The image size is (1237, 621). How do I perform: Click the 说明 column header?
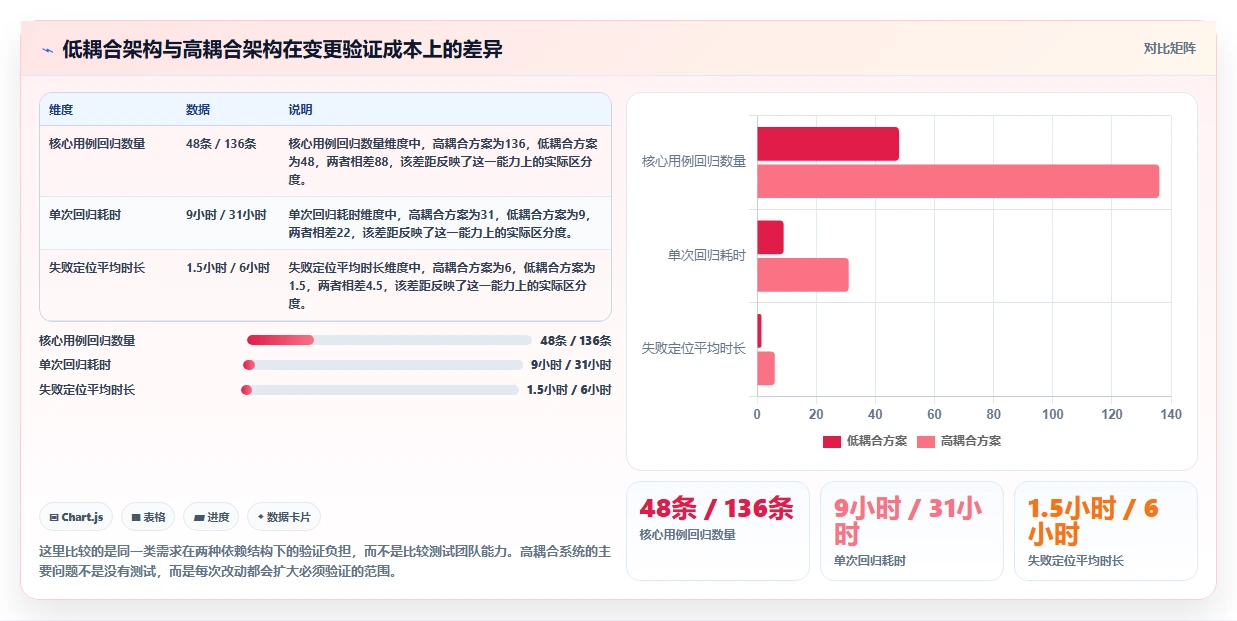coord(301,110)
